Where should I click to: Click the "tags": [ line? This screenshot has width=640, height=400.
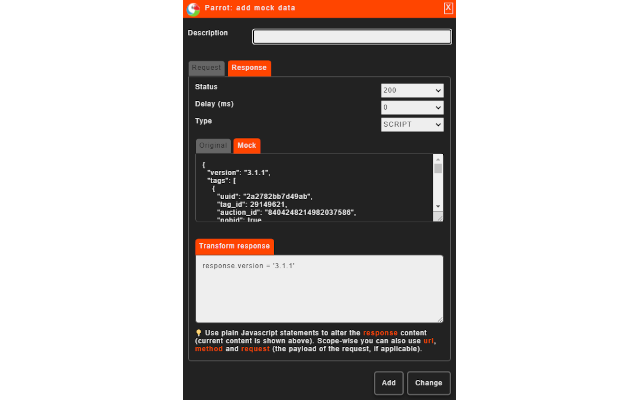point(221,181)
